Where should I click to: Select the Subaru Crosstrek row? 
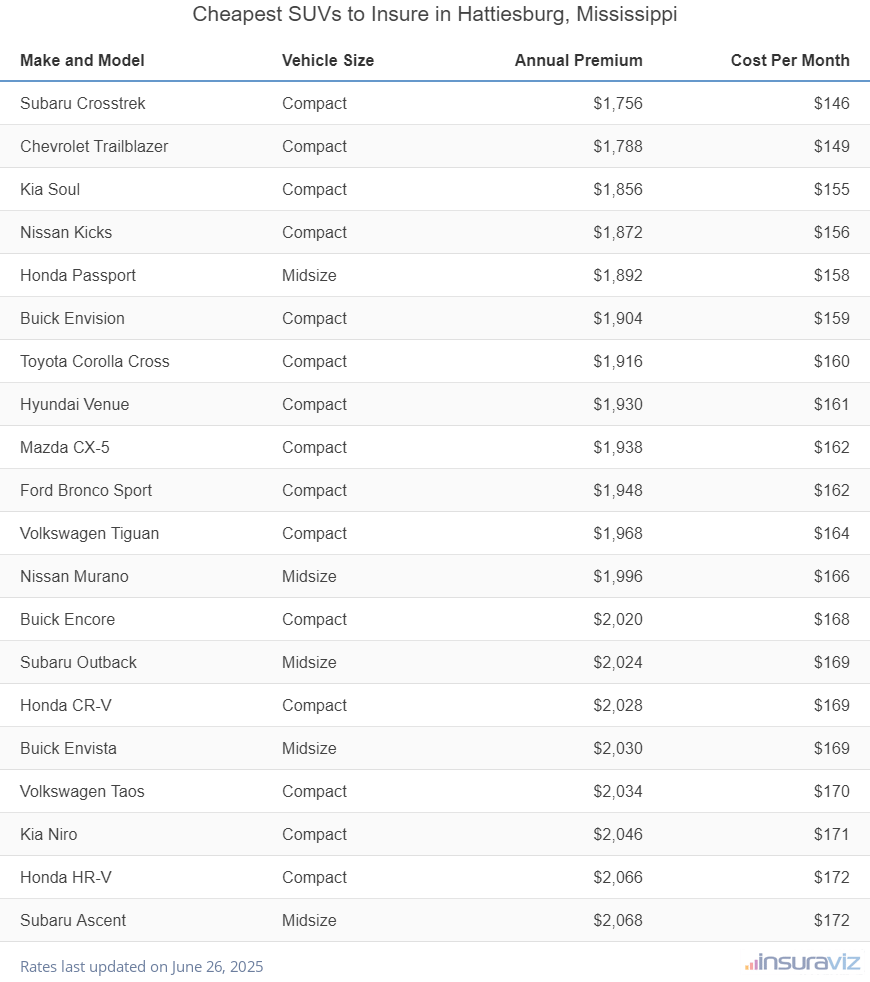coord(83,103)
